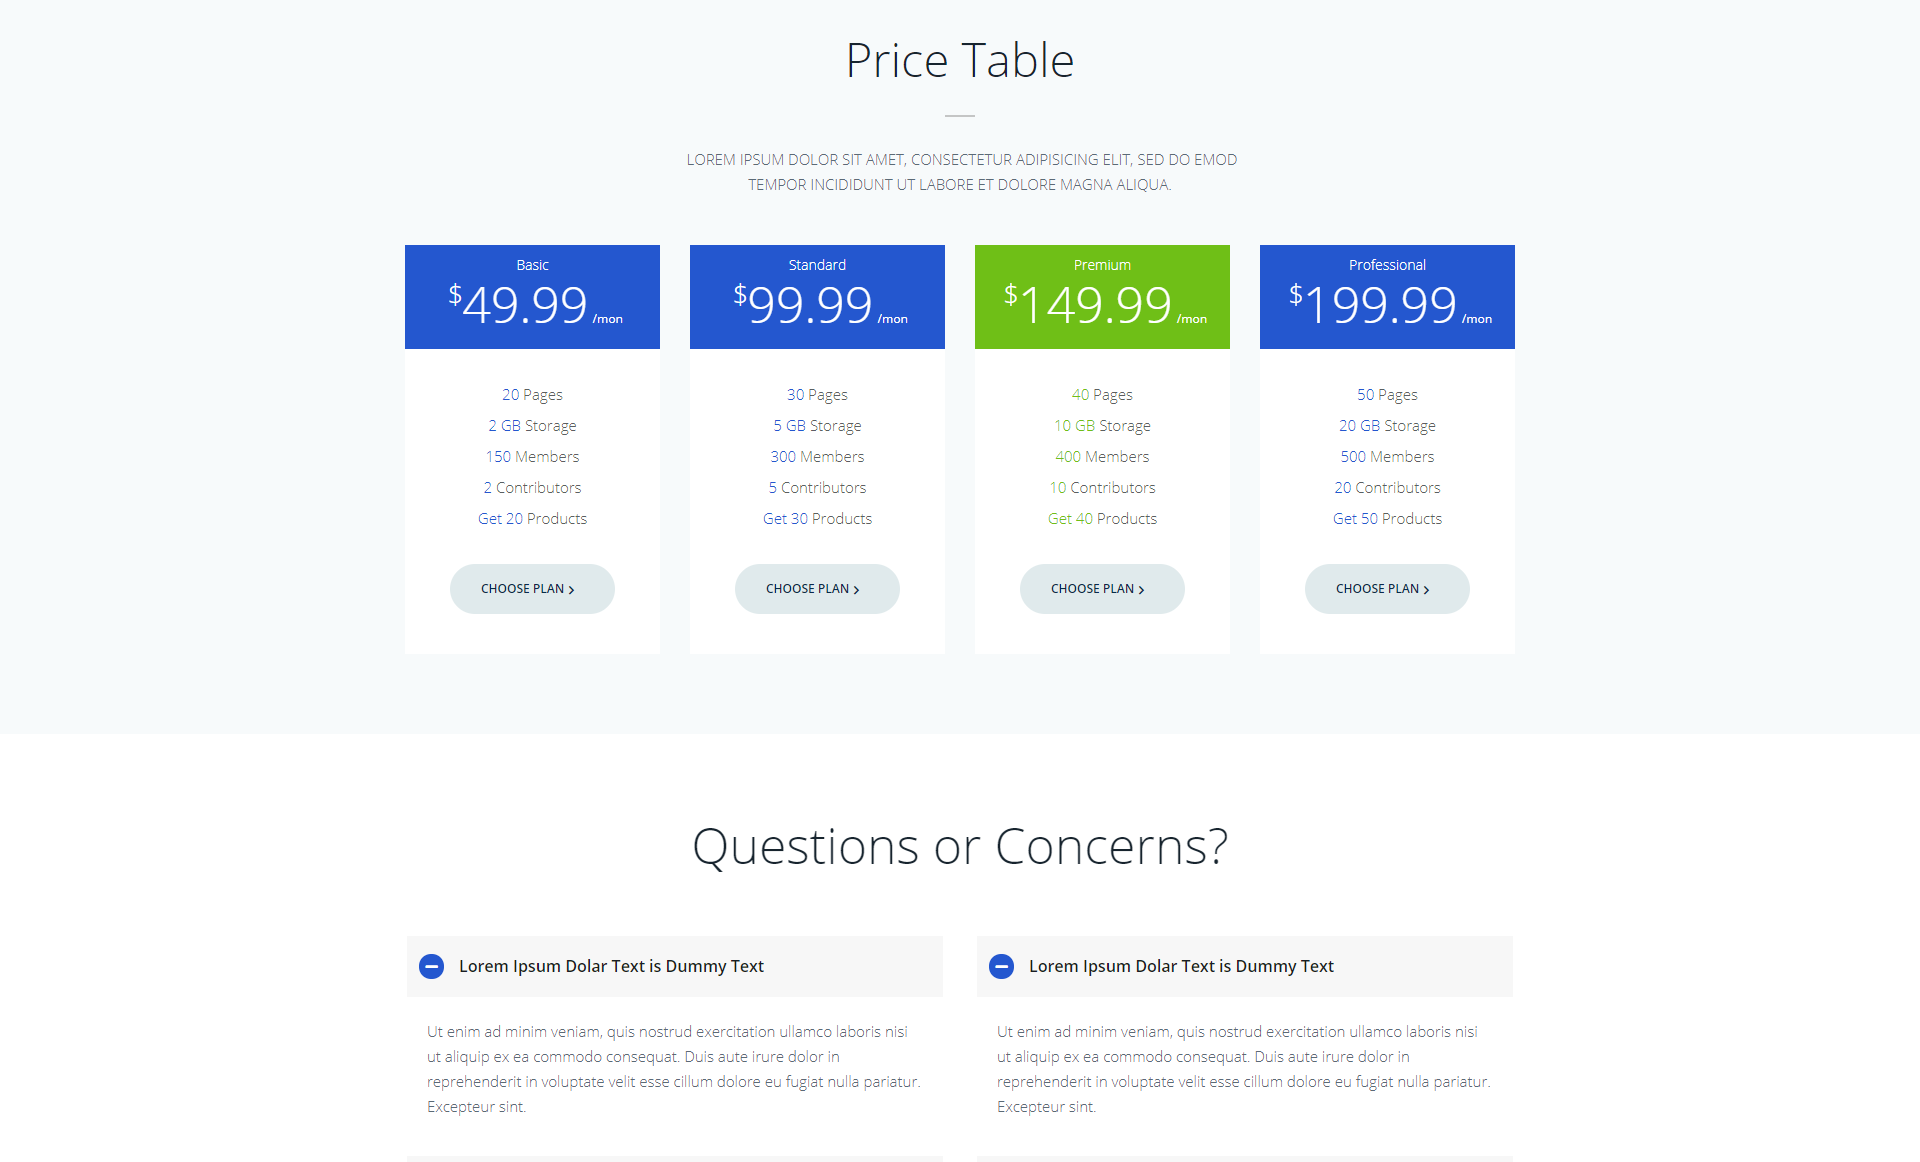Click the minus icon on the left FAQ item
Viewport: 1920px width, 1162px height.
pos(431,966)
